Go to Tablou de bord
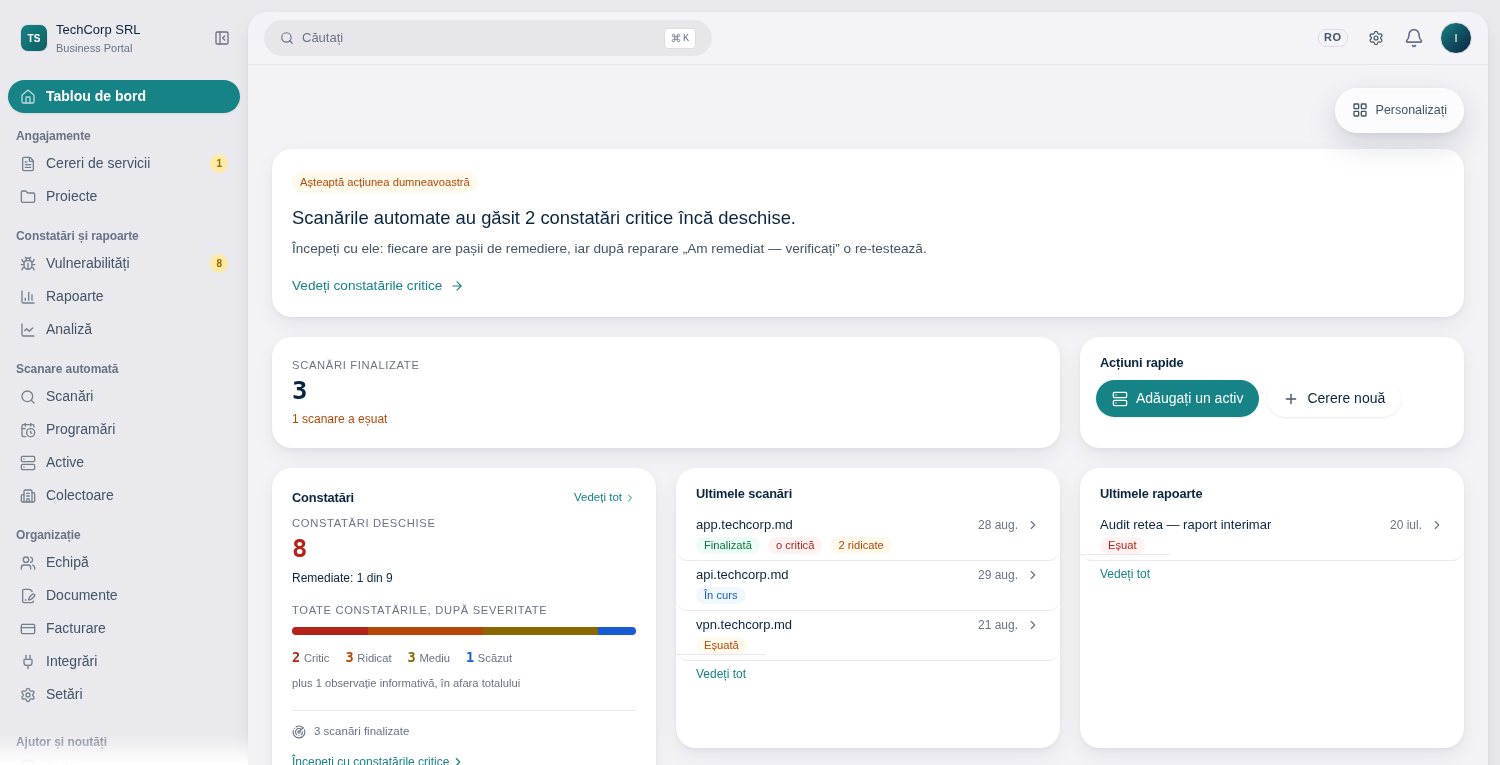 point(124,96)
